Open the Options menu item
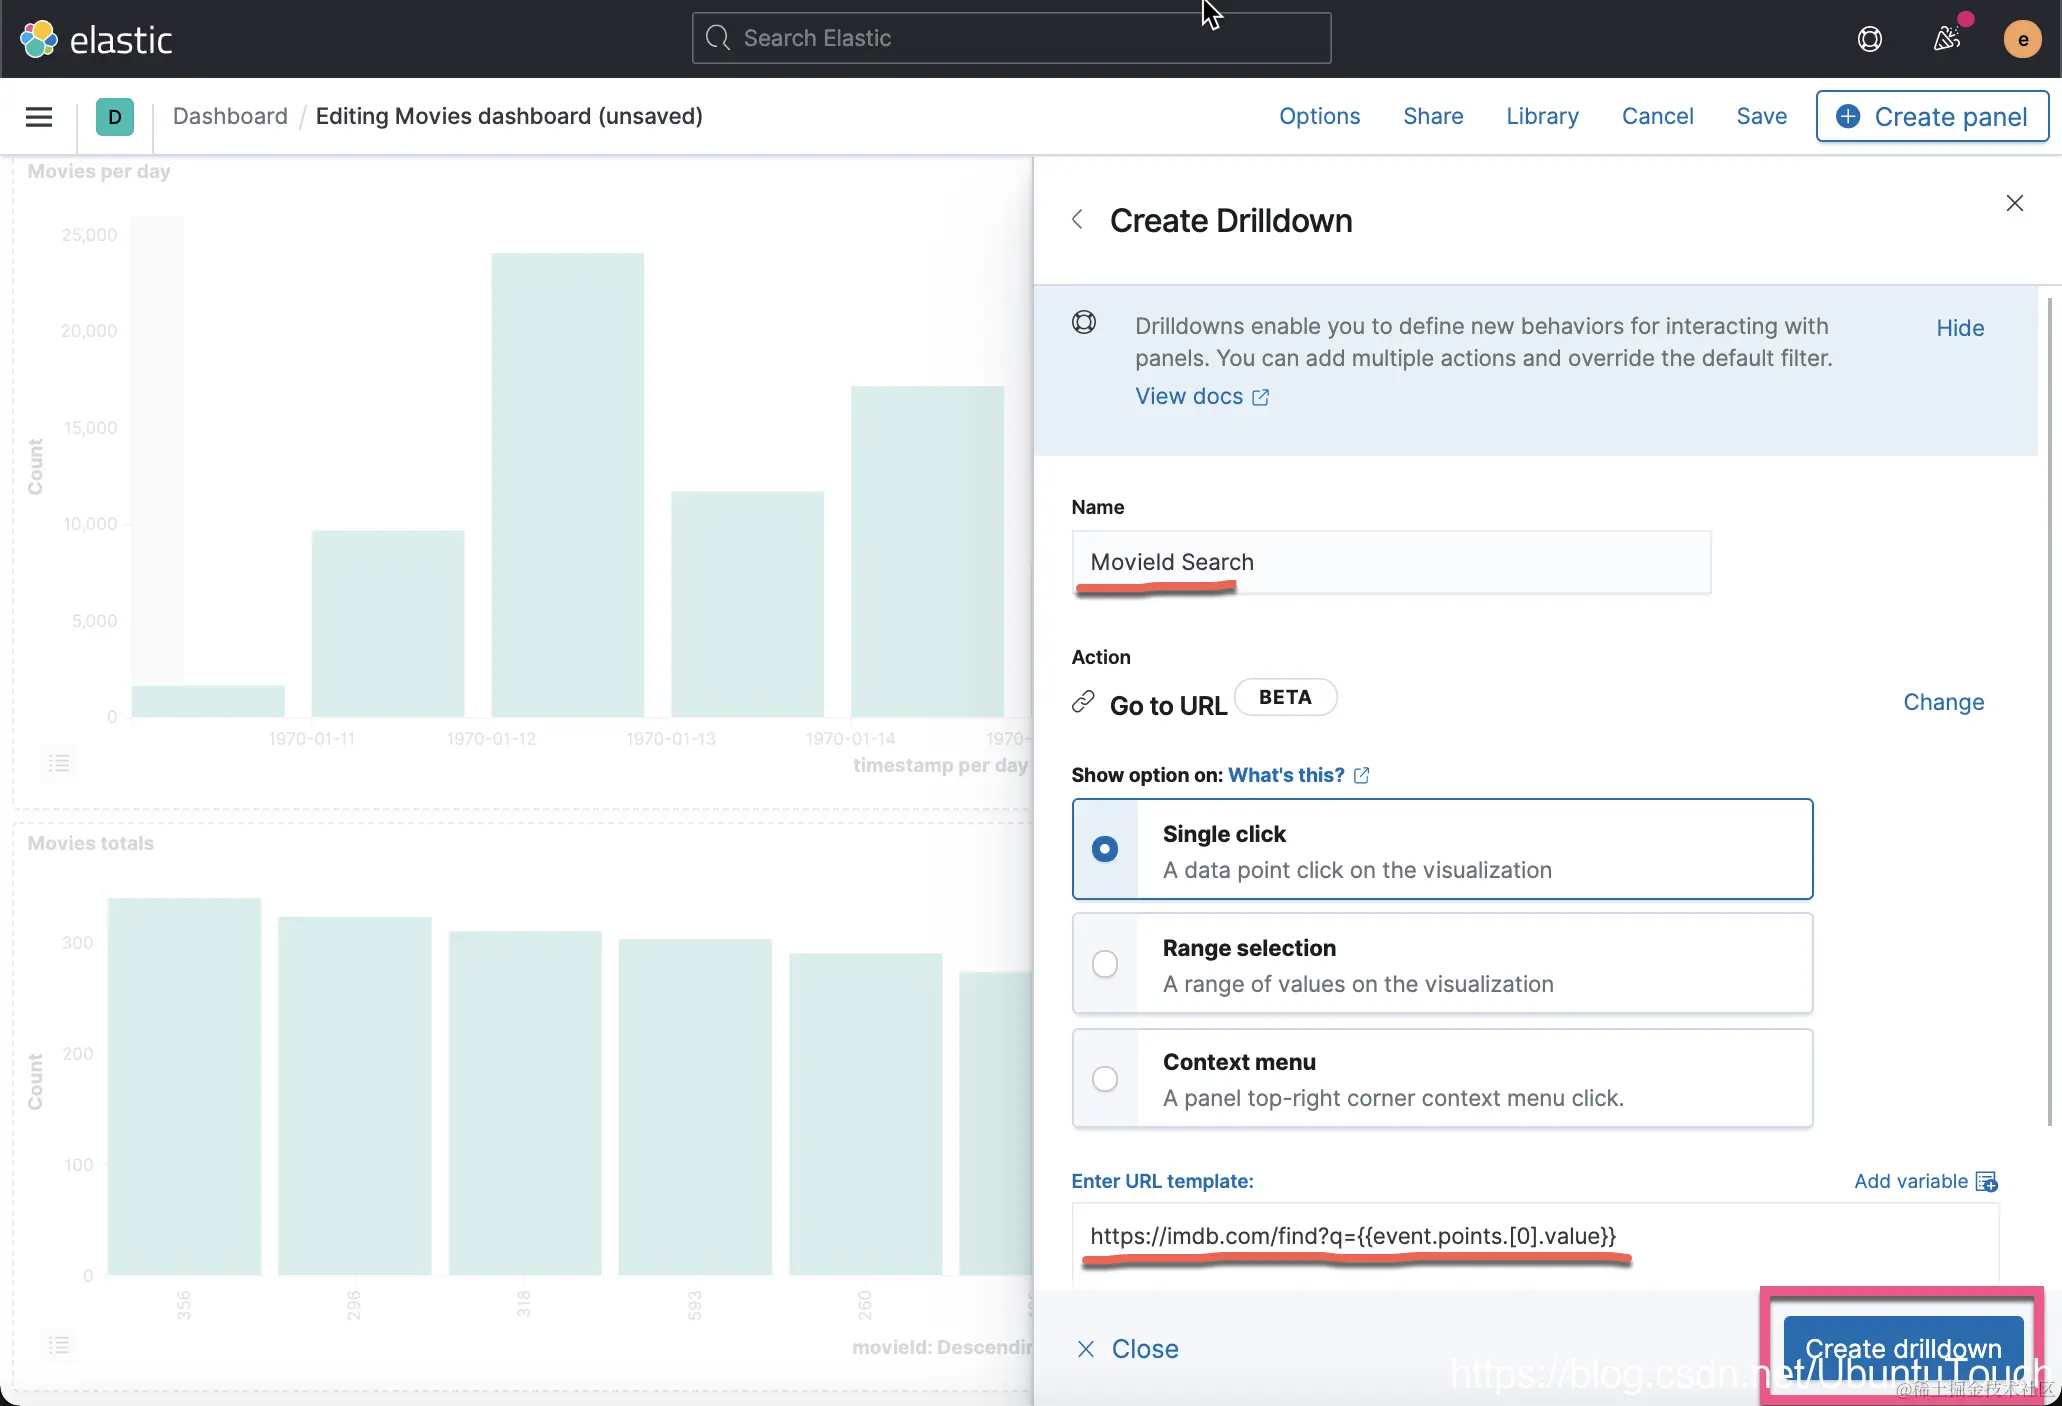 click(x=1319, y=117)
